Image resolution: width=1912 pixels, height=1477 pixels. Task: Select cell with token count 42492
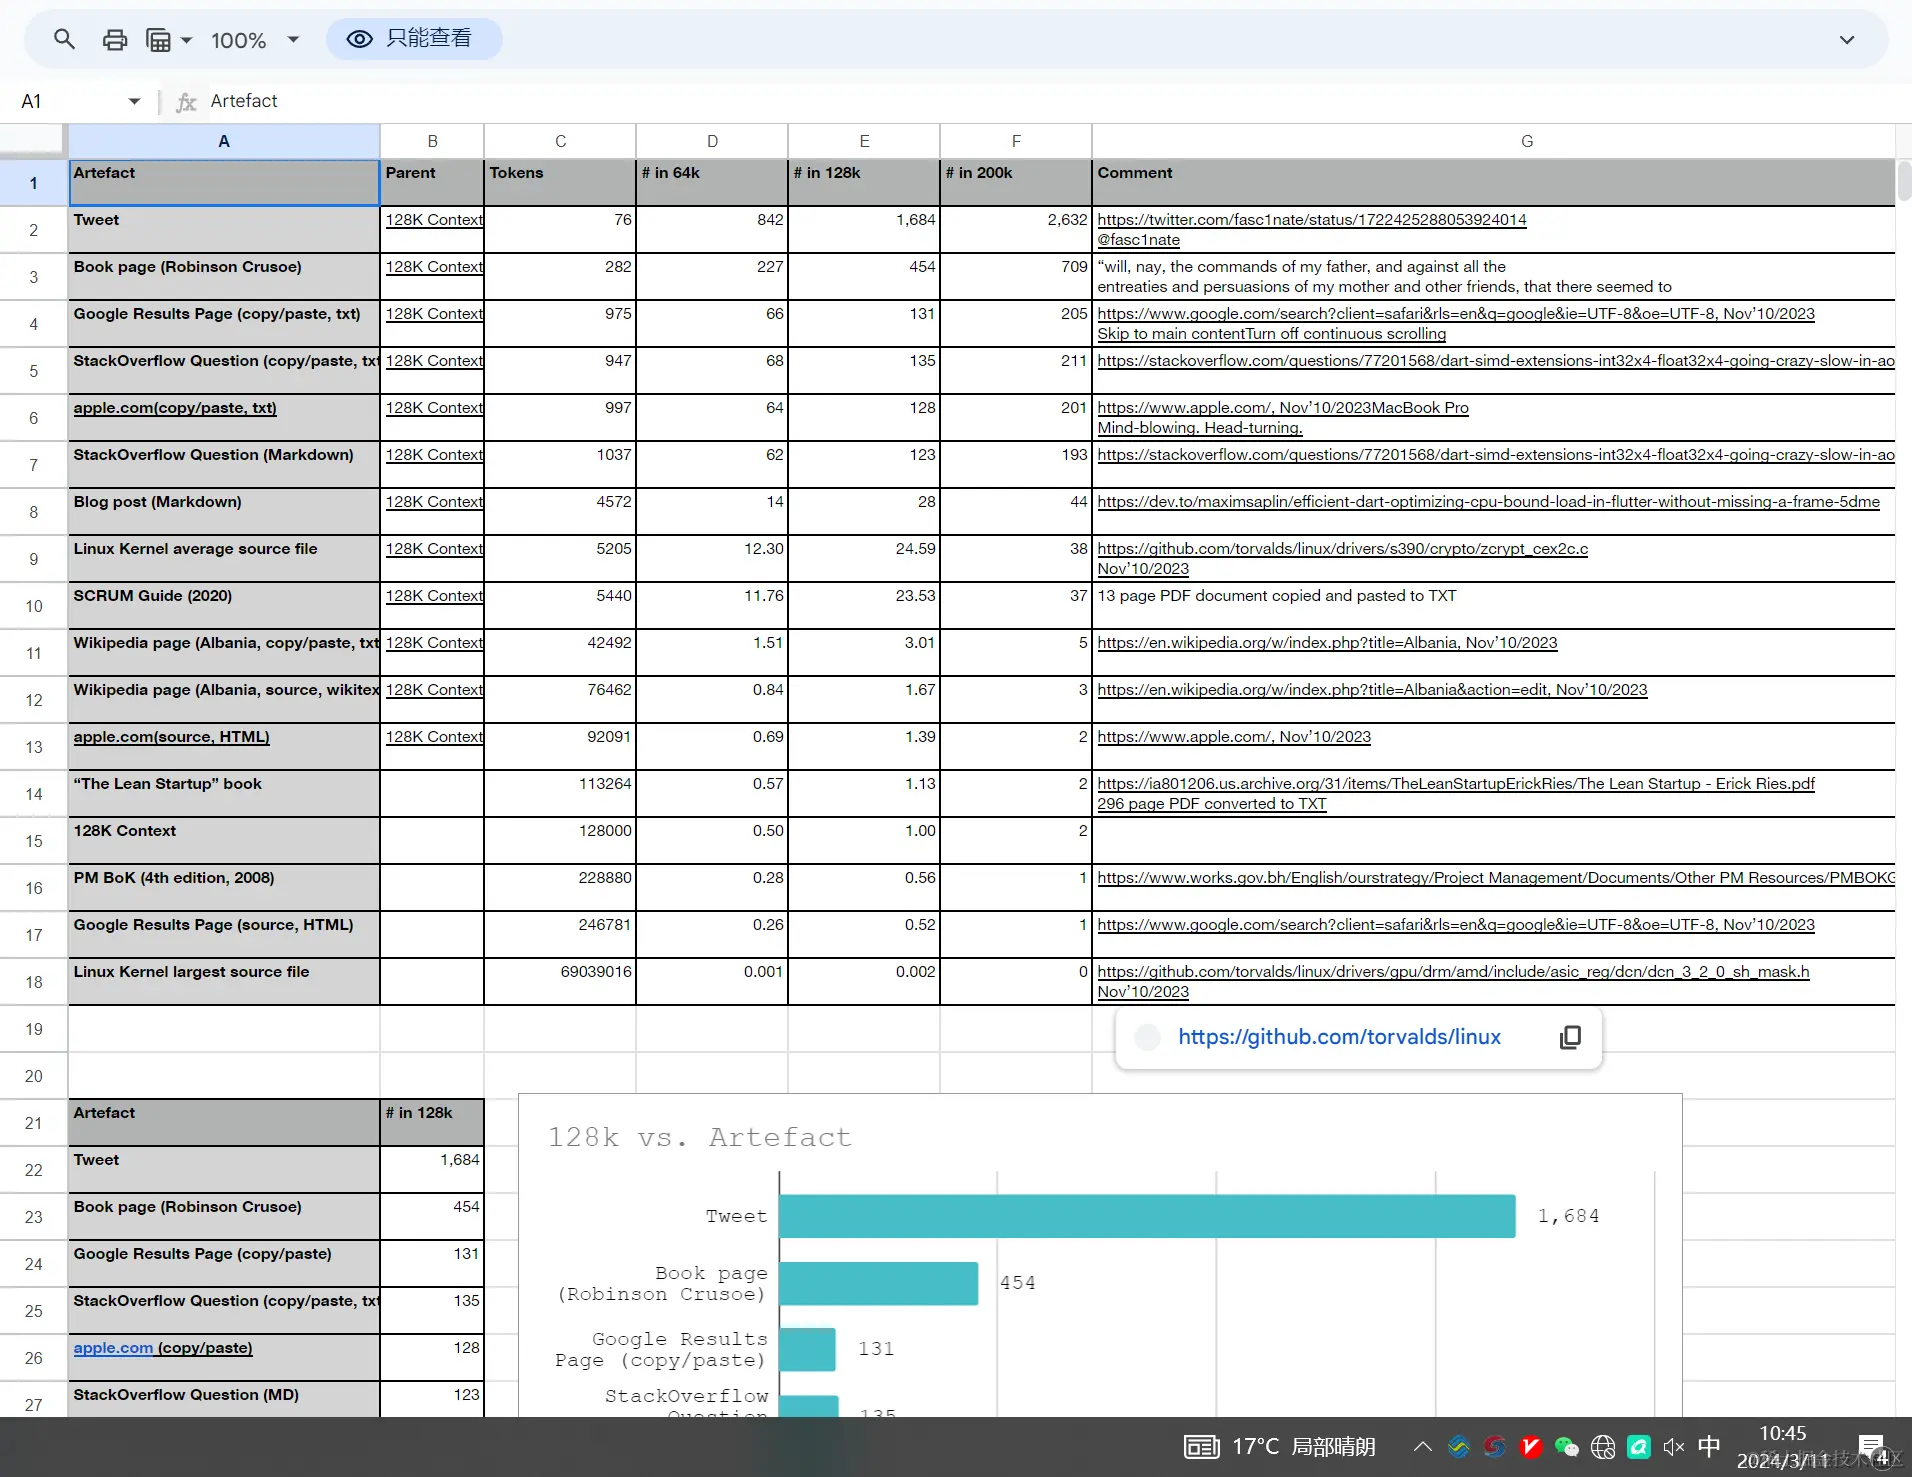(x=560, y=652)
